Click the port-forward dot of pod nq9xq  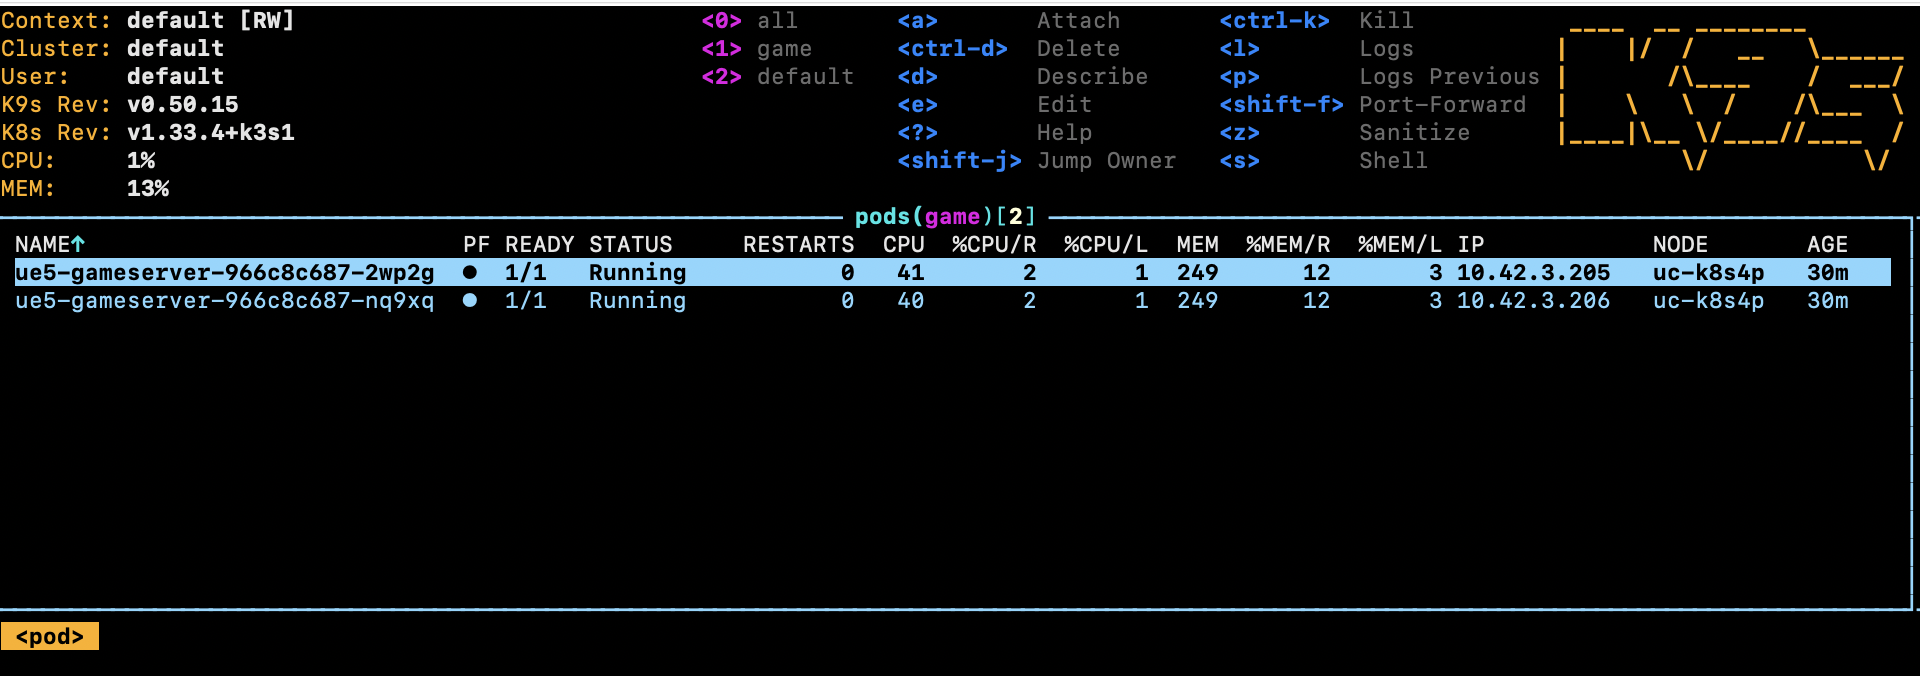point(469,300)
